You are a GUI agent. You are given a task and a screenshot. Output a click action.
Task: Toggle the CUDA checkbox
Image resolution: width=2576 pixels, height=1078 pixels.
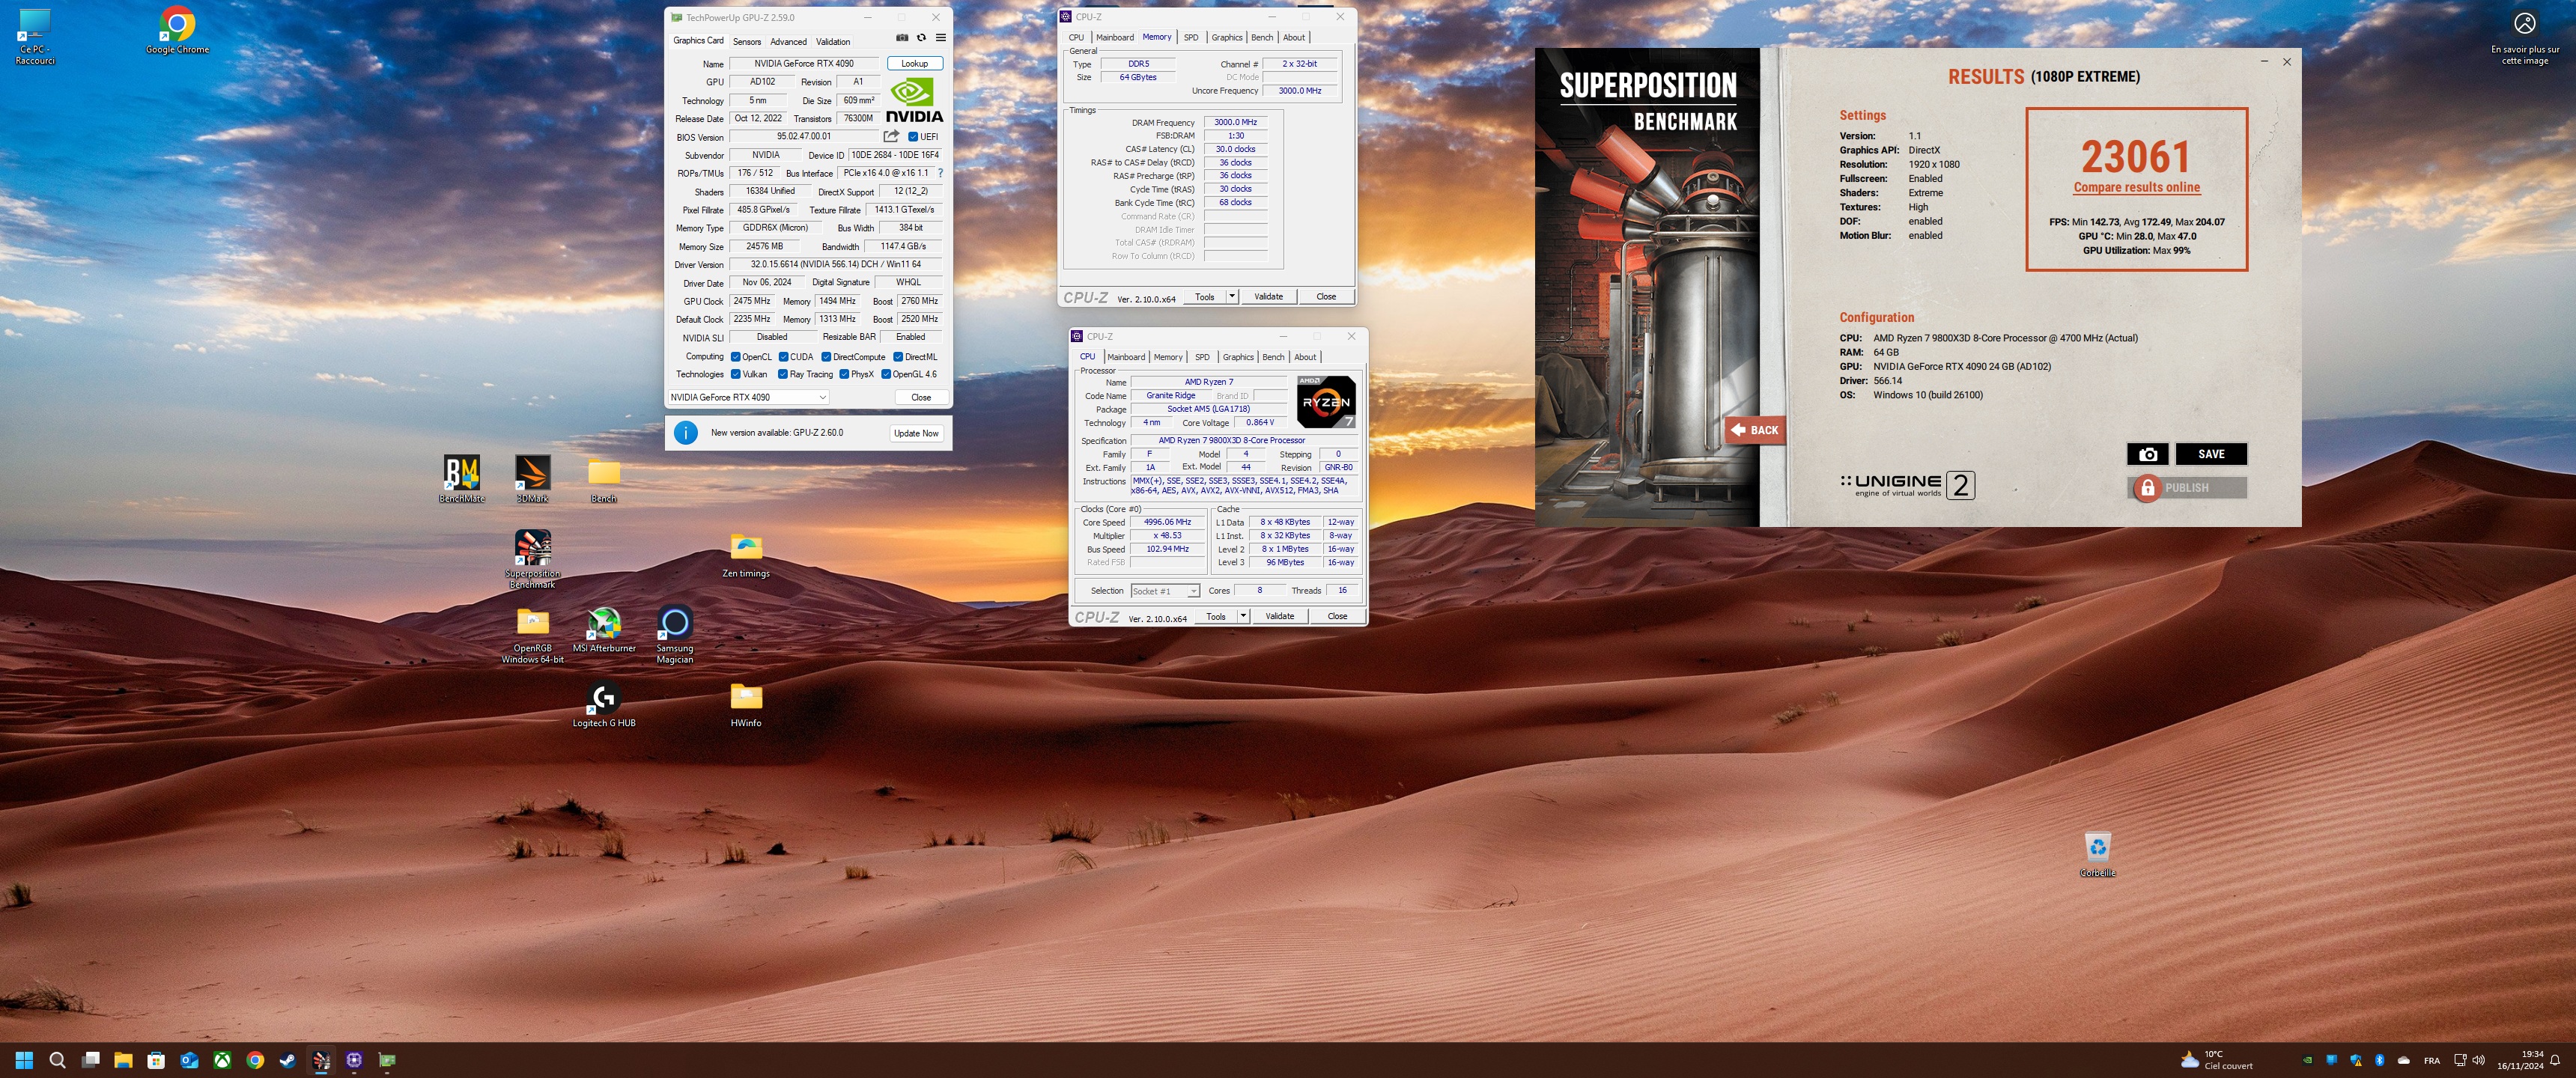click(x=784, y=357)
